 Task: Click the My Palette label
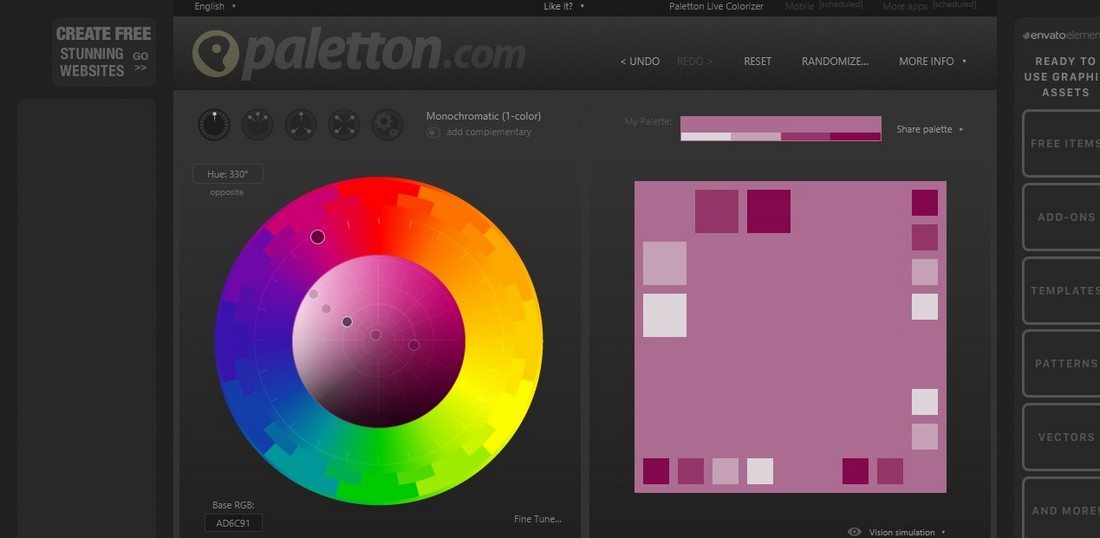(648, 122)
